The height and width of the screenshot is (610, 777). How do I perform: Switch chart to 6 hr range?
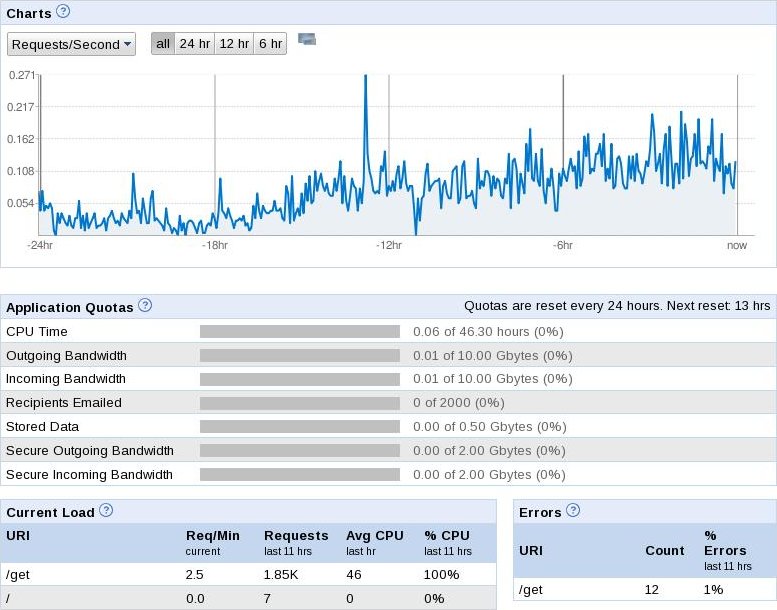click(270, 44)
